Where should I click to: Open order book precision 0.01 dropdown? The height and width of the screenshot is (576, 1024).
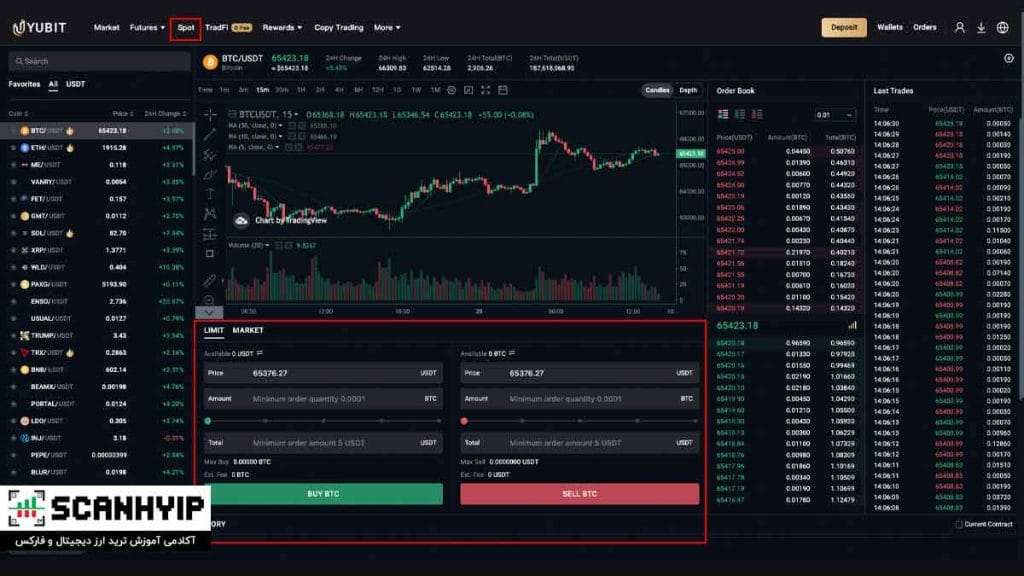tap(834, 115)
